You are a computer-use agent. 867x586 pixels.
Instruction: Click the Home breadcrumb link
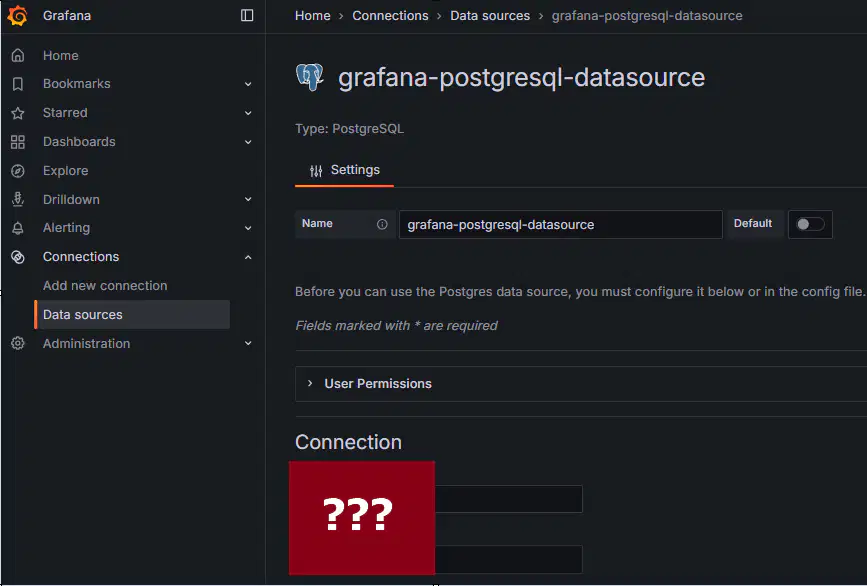coord(312,15)
